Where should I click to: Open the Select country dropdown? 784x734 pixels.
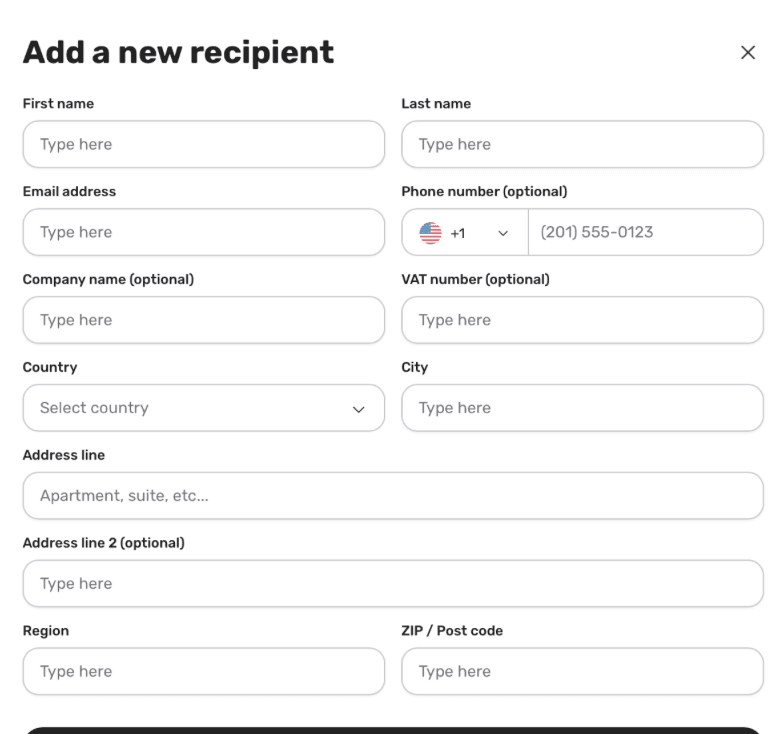pos(204,408)
